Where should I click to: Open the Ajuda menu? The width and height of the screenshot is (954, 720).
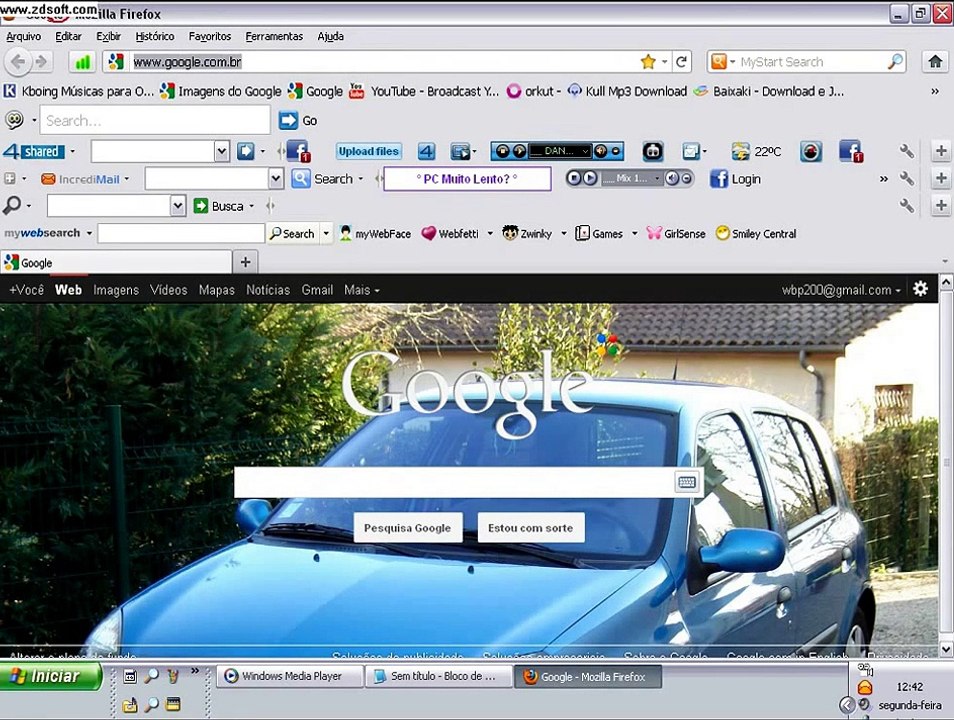click(330, 37)
